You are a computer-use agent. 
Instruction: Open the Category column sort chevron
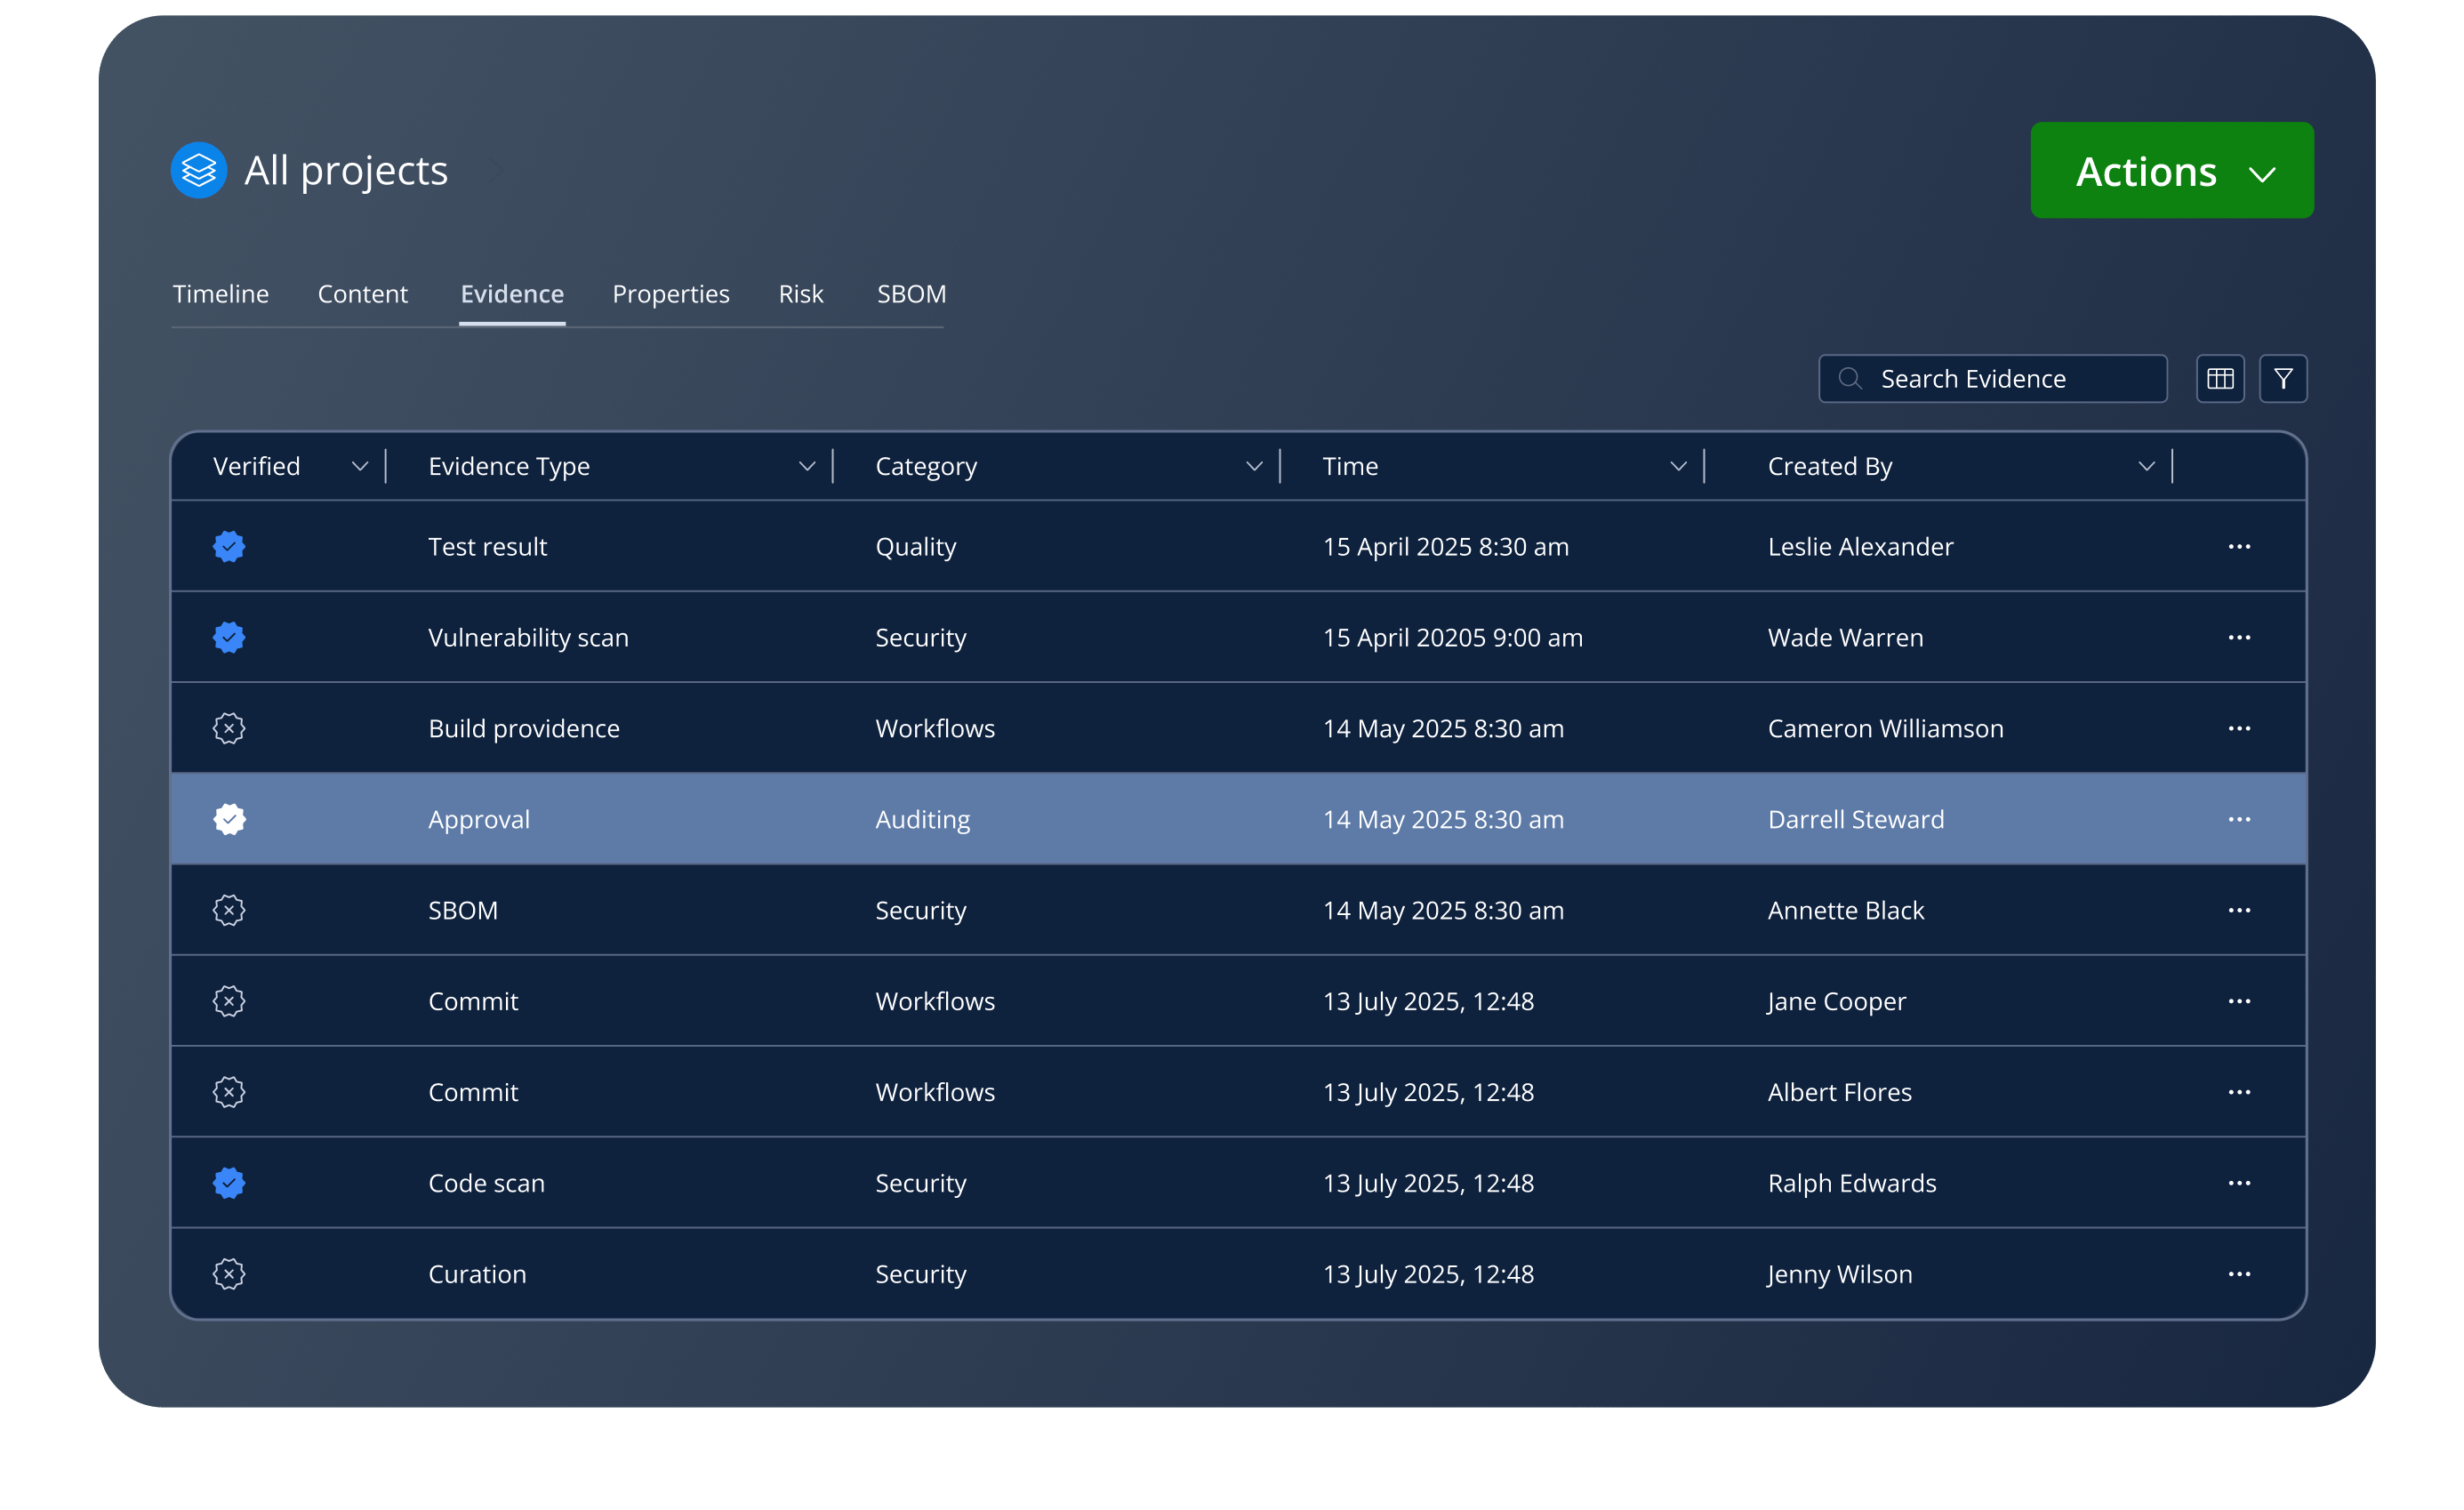(x=1254, y=467)
